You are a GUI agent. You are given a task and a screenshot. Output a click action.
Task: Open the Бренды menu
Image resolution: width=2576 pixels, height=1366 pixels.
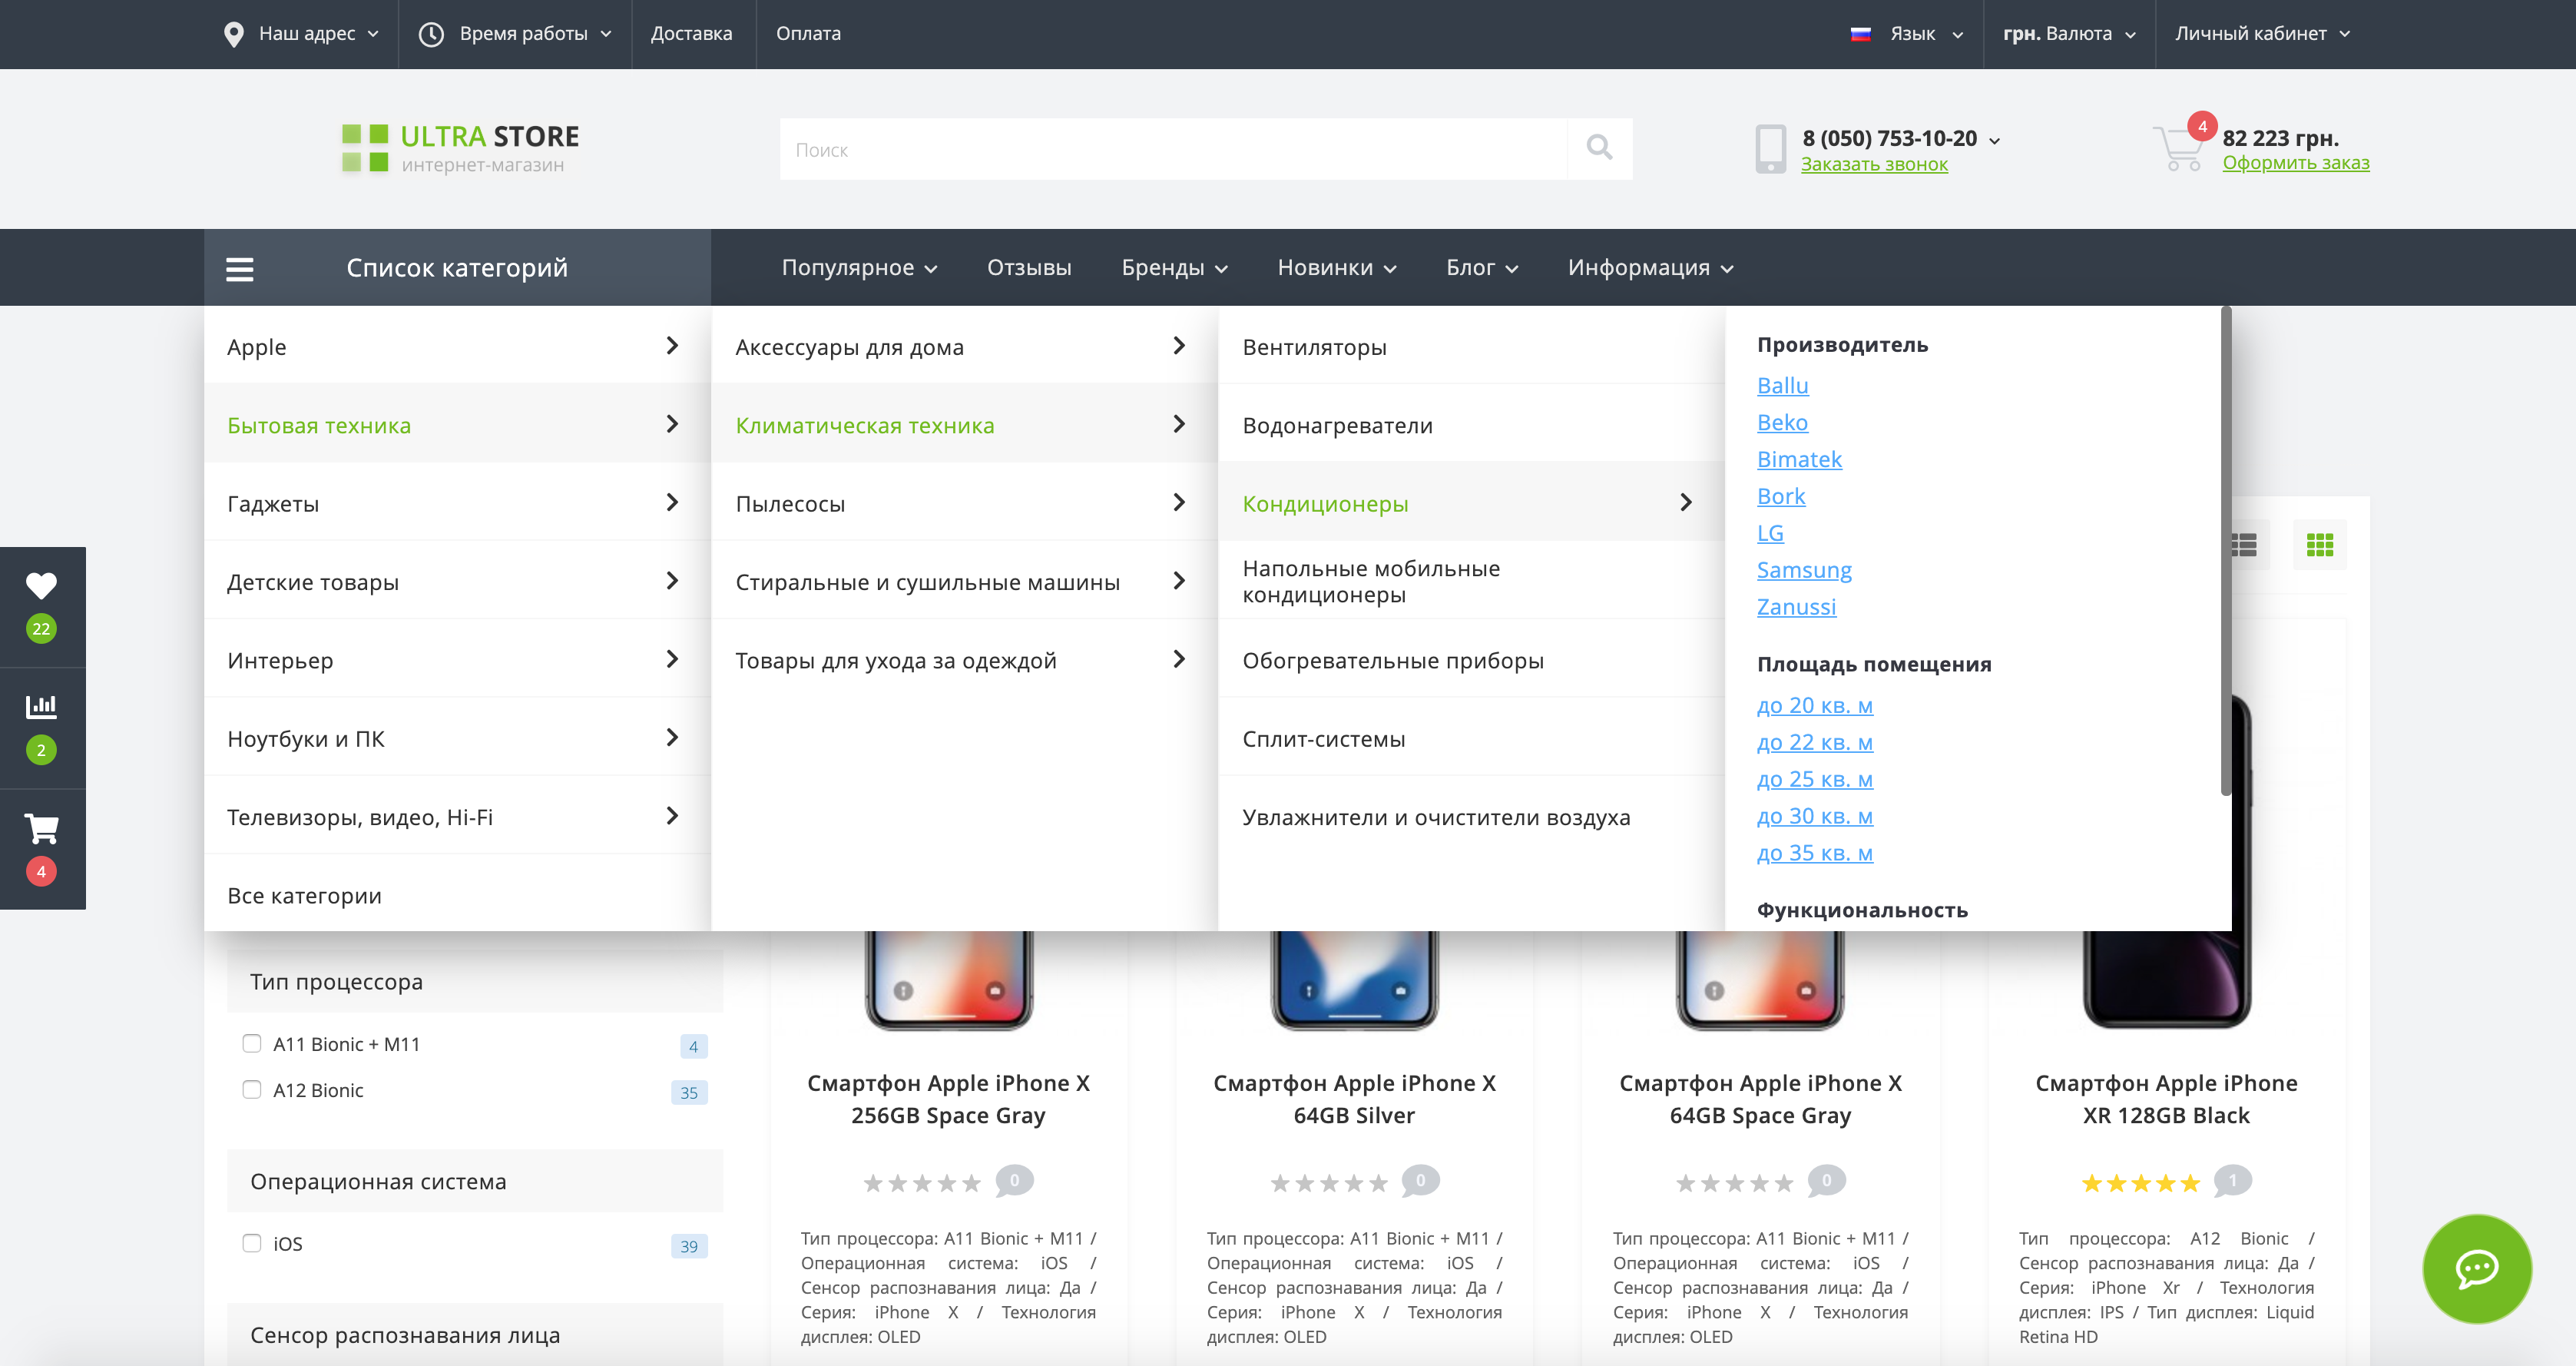click(x=1174, y=267)
